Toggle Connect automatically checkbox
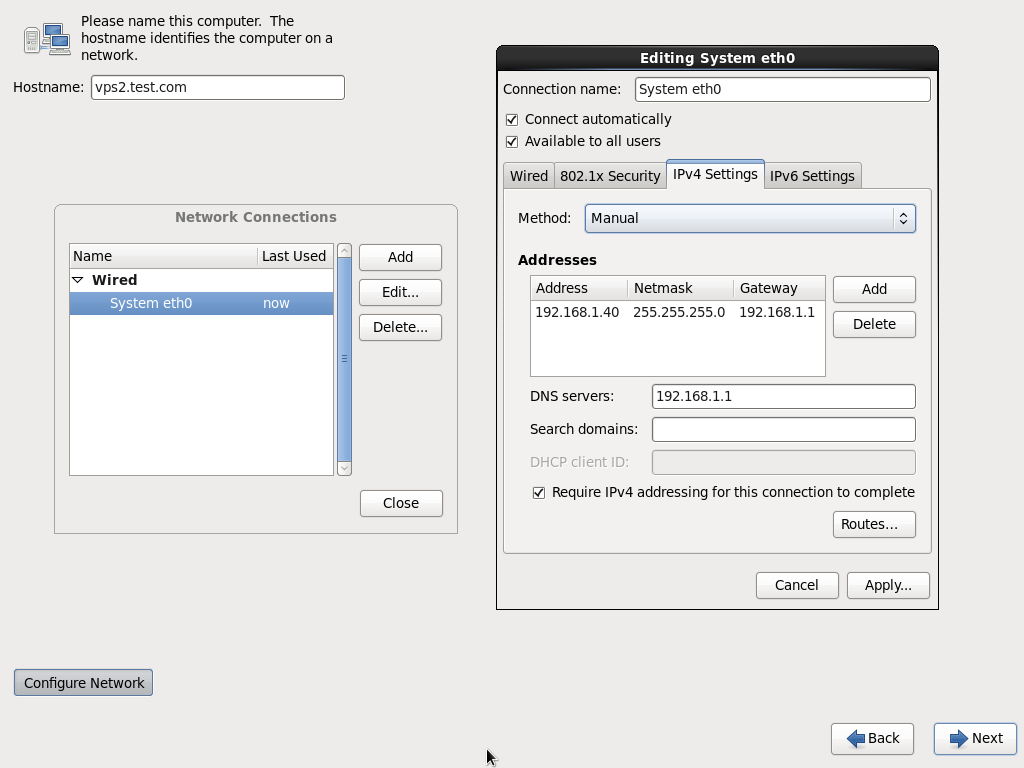 (x=512, y=119)
